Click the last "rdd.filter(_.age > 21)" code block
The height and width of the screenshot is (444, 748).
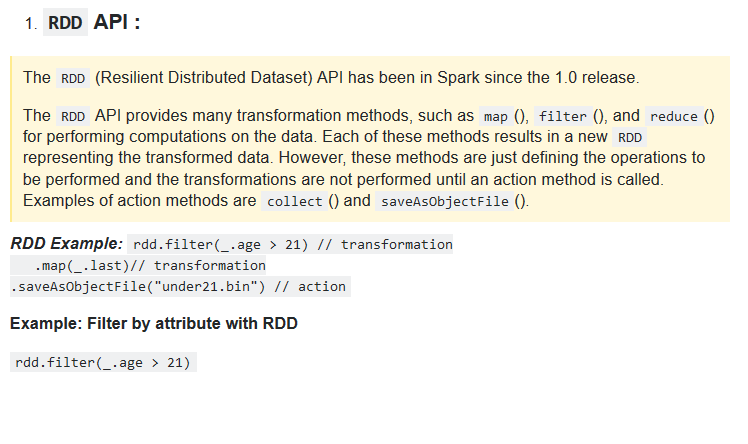103,363
